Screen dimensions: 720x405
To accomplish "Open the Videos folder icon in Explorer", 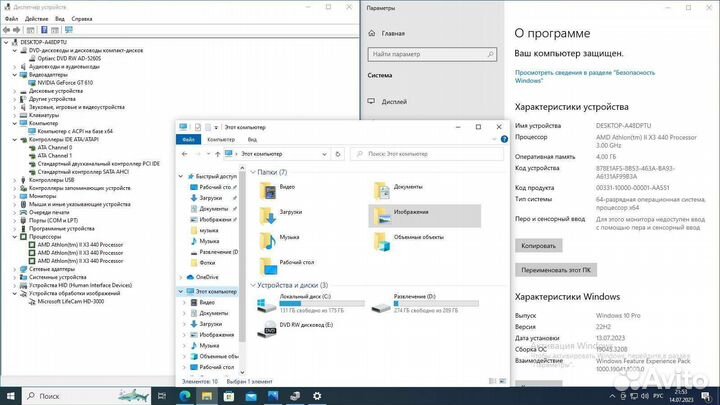I will 268,190.
